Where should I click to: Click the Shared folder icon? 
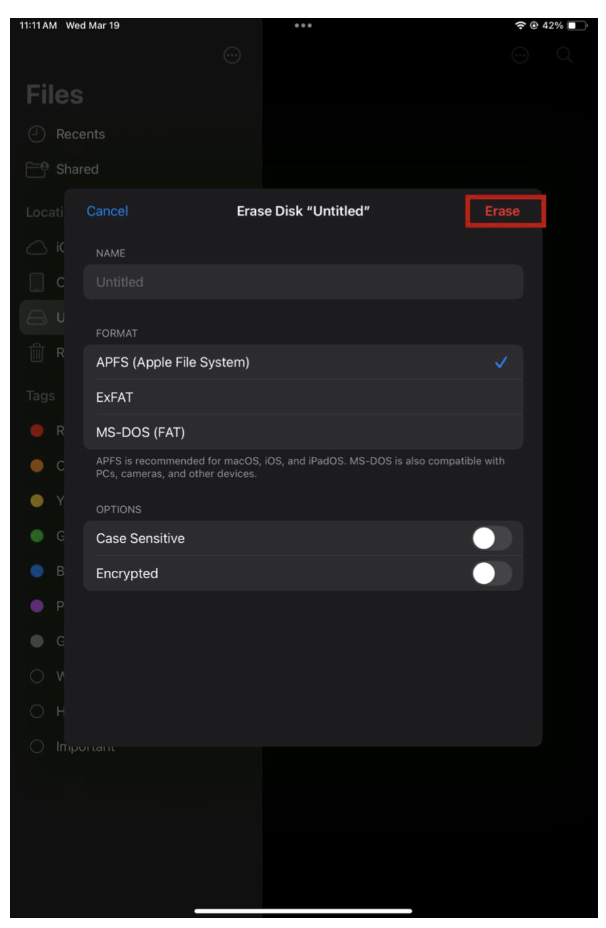tap(37, 169)
